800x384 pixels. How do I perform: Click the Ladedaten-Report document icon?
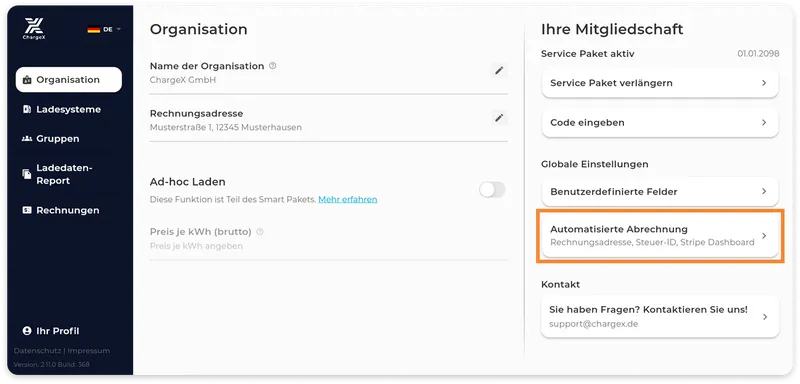click(27, 174)
